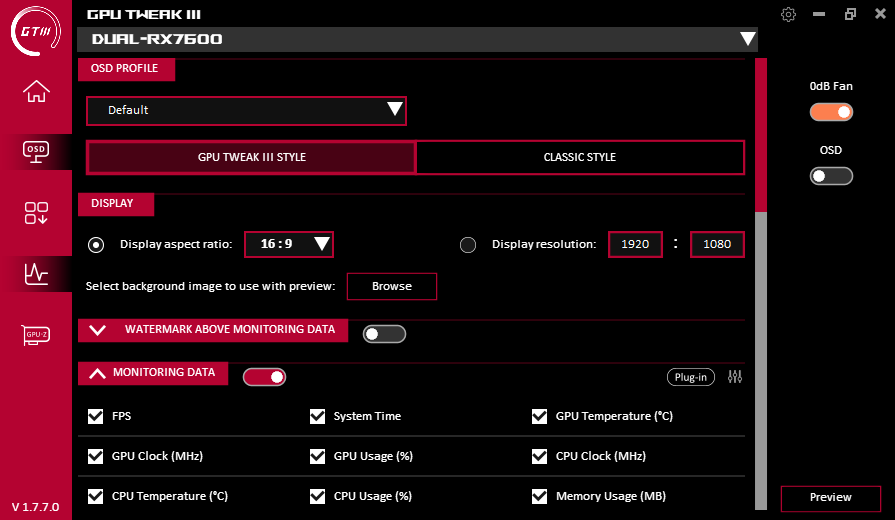
Task: Uncheck System Time checkbox
Action: 317,416
